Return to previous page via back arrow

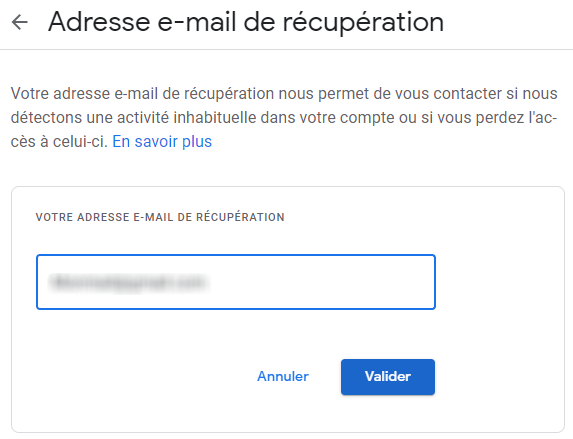tap(20, 22)
